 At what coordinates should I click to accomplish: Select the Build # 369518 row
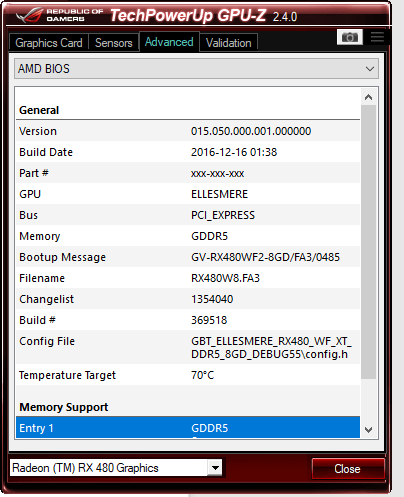pyautogui.click(x=188, y=320)
